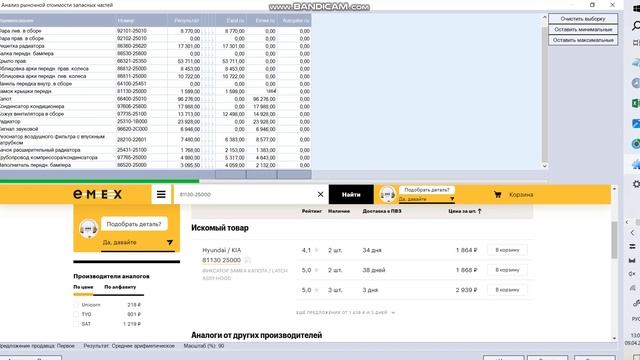Select table cell 97606-25600
Image resolution: width=640 pixels, height=360 pixels.
(x=132, y=106)
